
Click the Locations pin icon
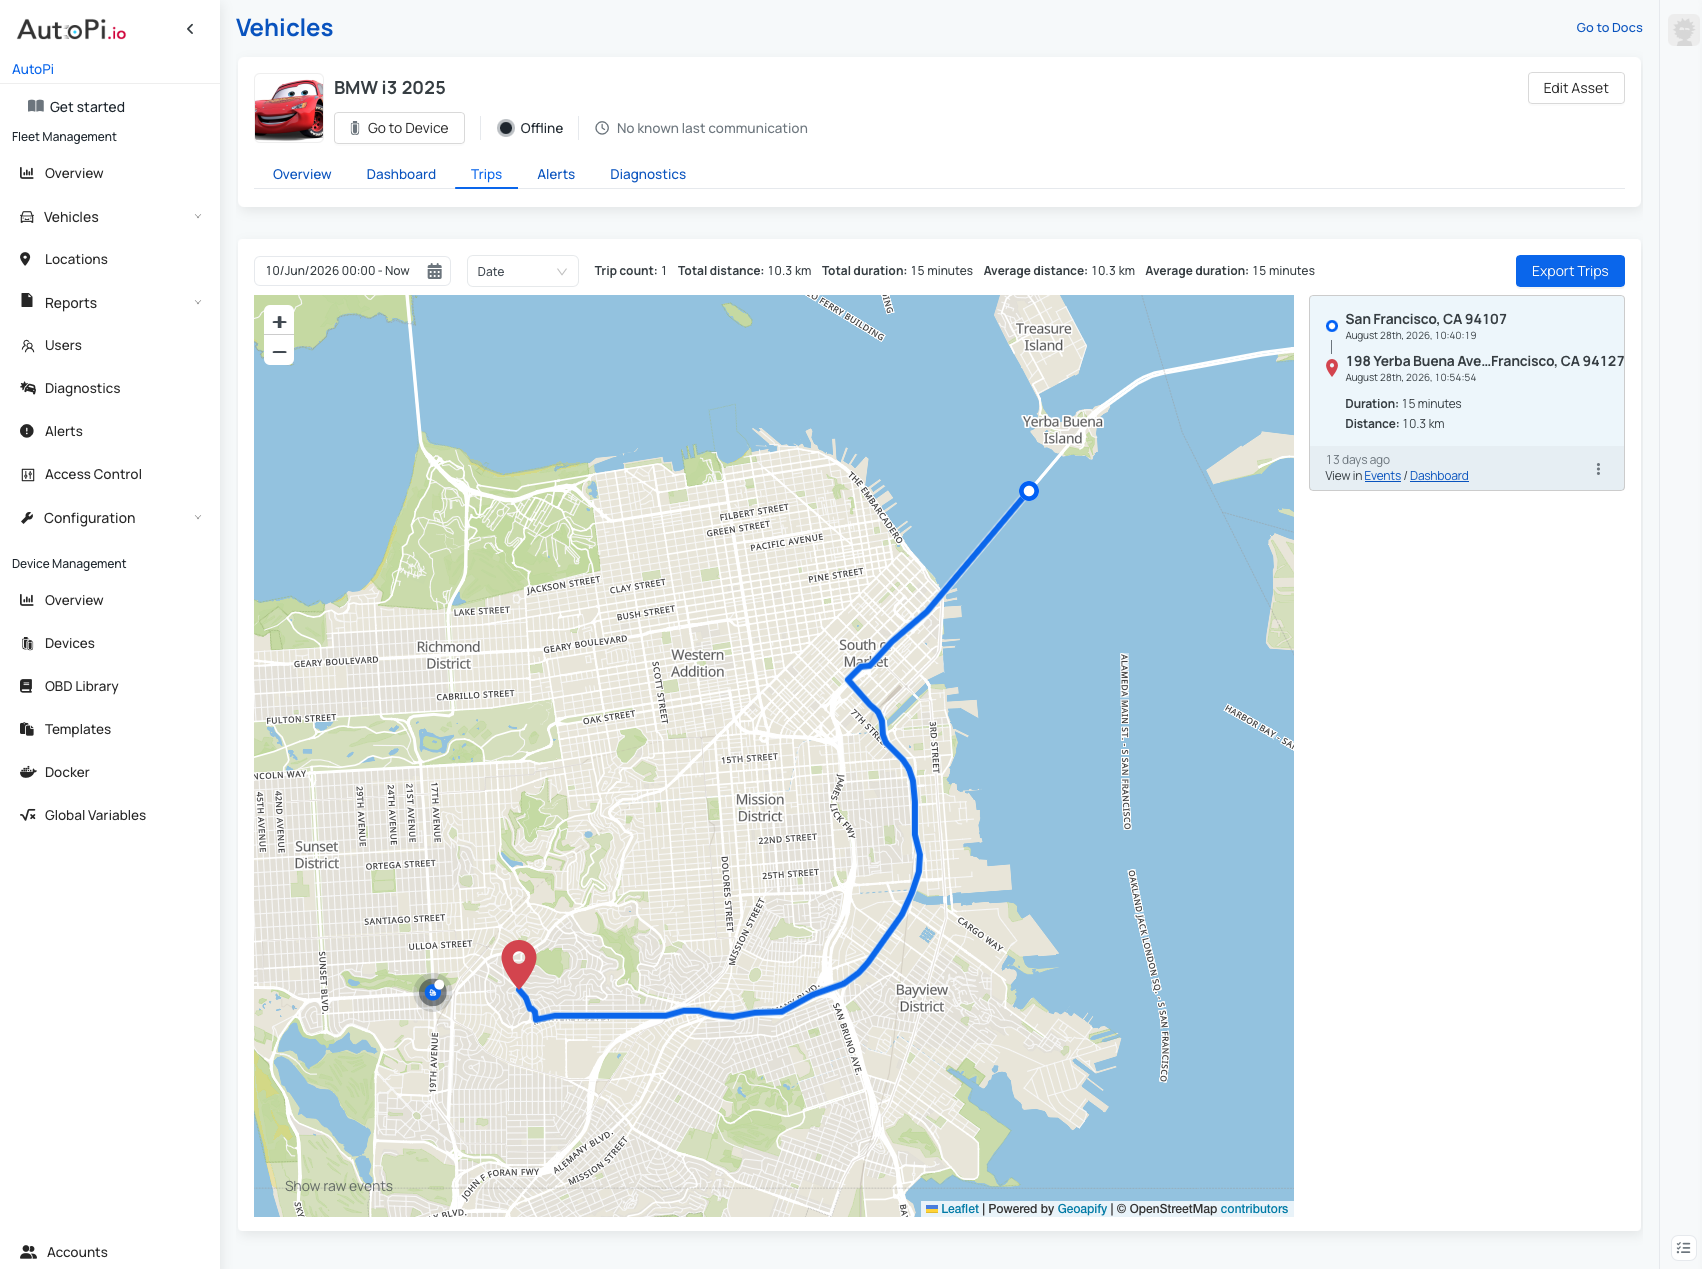click(x=26, y=259)
